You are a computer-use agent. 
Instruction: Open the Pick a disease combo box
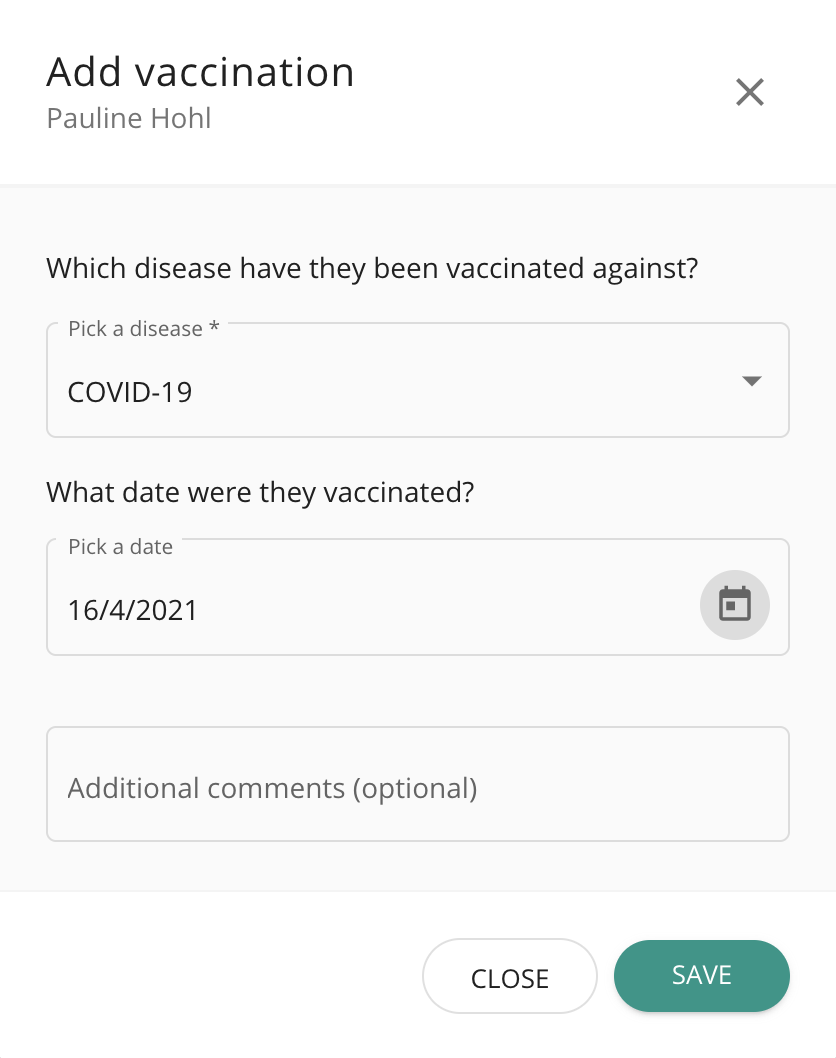point(418,380)
